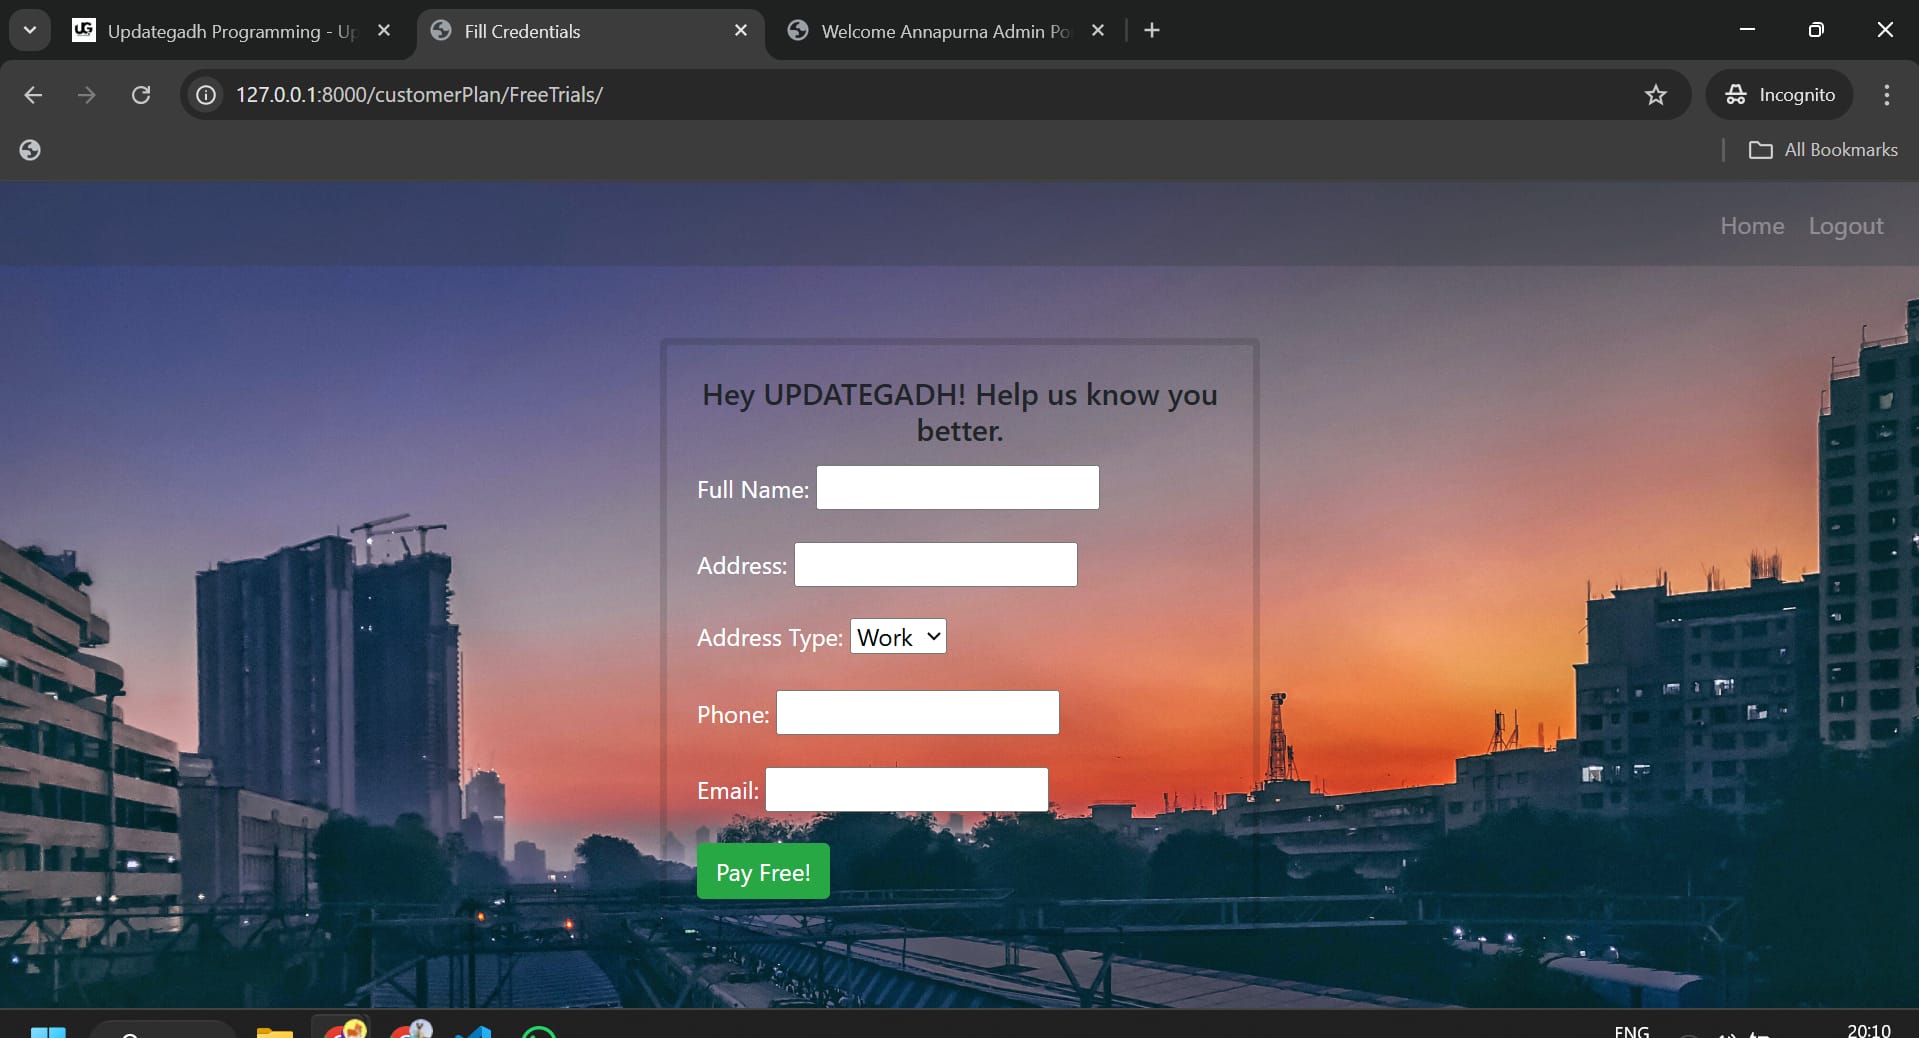Viewport: 1919px width, 1038px height.
Task: Click the globe bookmark shortcut icon
Action: click(30, 150)
